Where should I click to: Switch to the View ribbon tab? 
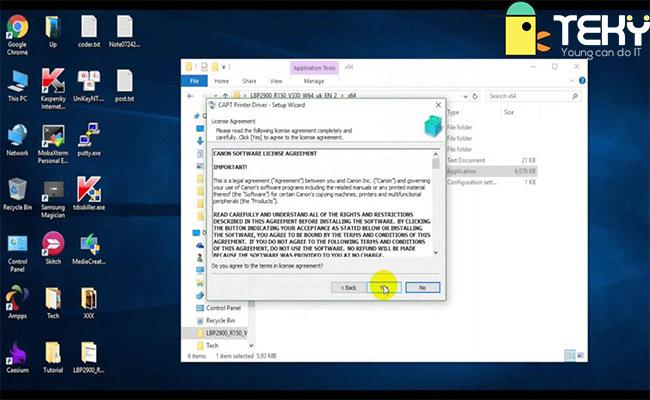[276, 81]
